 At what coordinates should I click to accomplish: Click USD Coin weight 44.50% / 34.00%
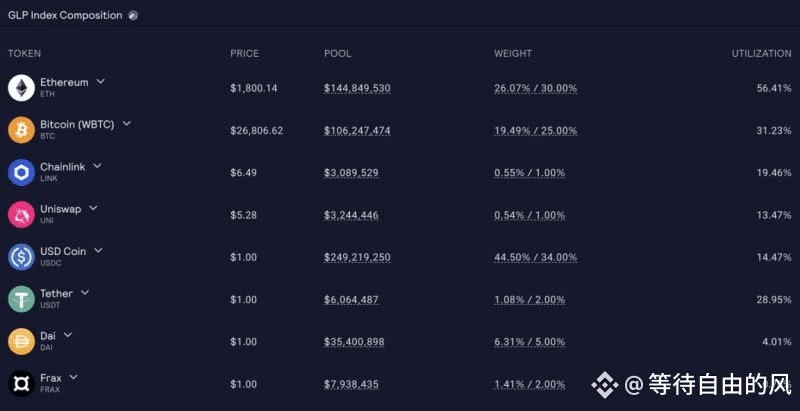(x=536, y=258)
